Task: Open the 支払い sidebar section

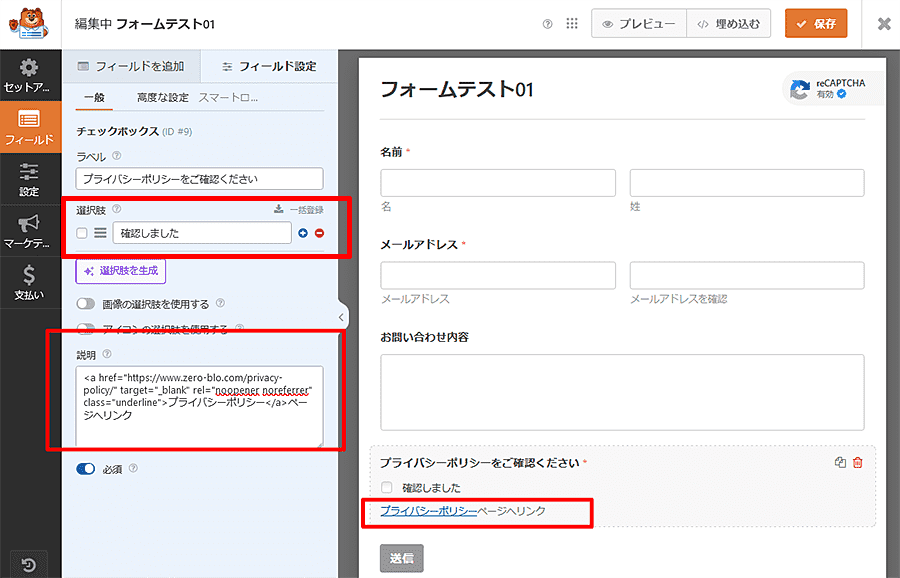Action: point(29,282)
